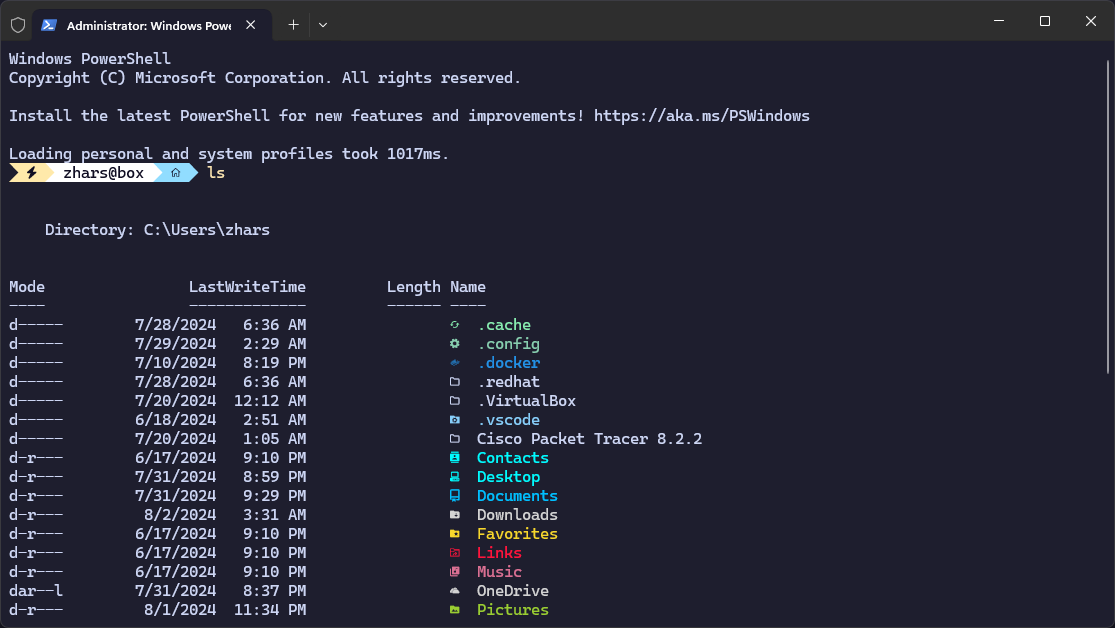Click the .vscode folder icon

point(455,420)
